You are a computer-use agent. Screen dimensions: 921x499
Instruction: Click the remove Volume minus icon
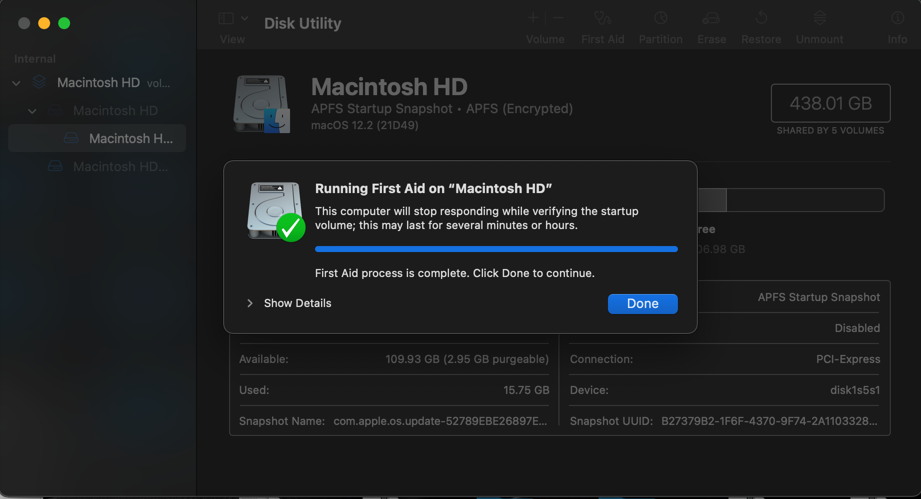click(x=558, y=18)
